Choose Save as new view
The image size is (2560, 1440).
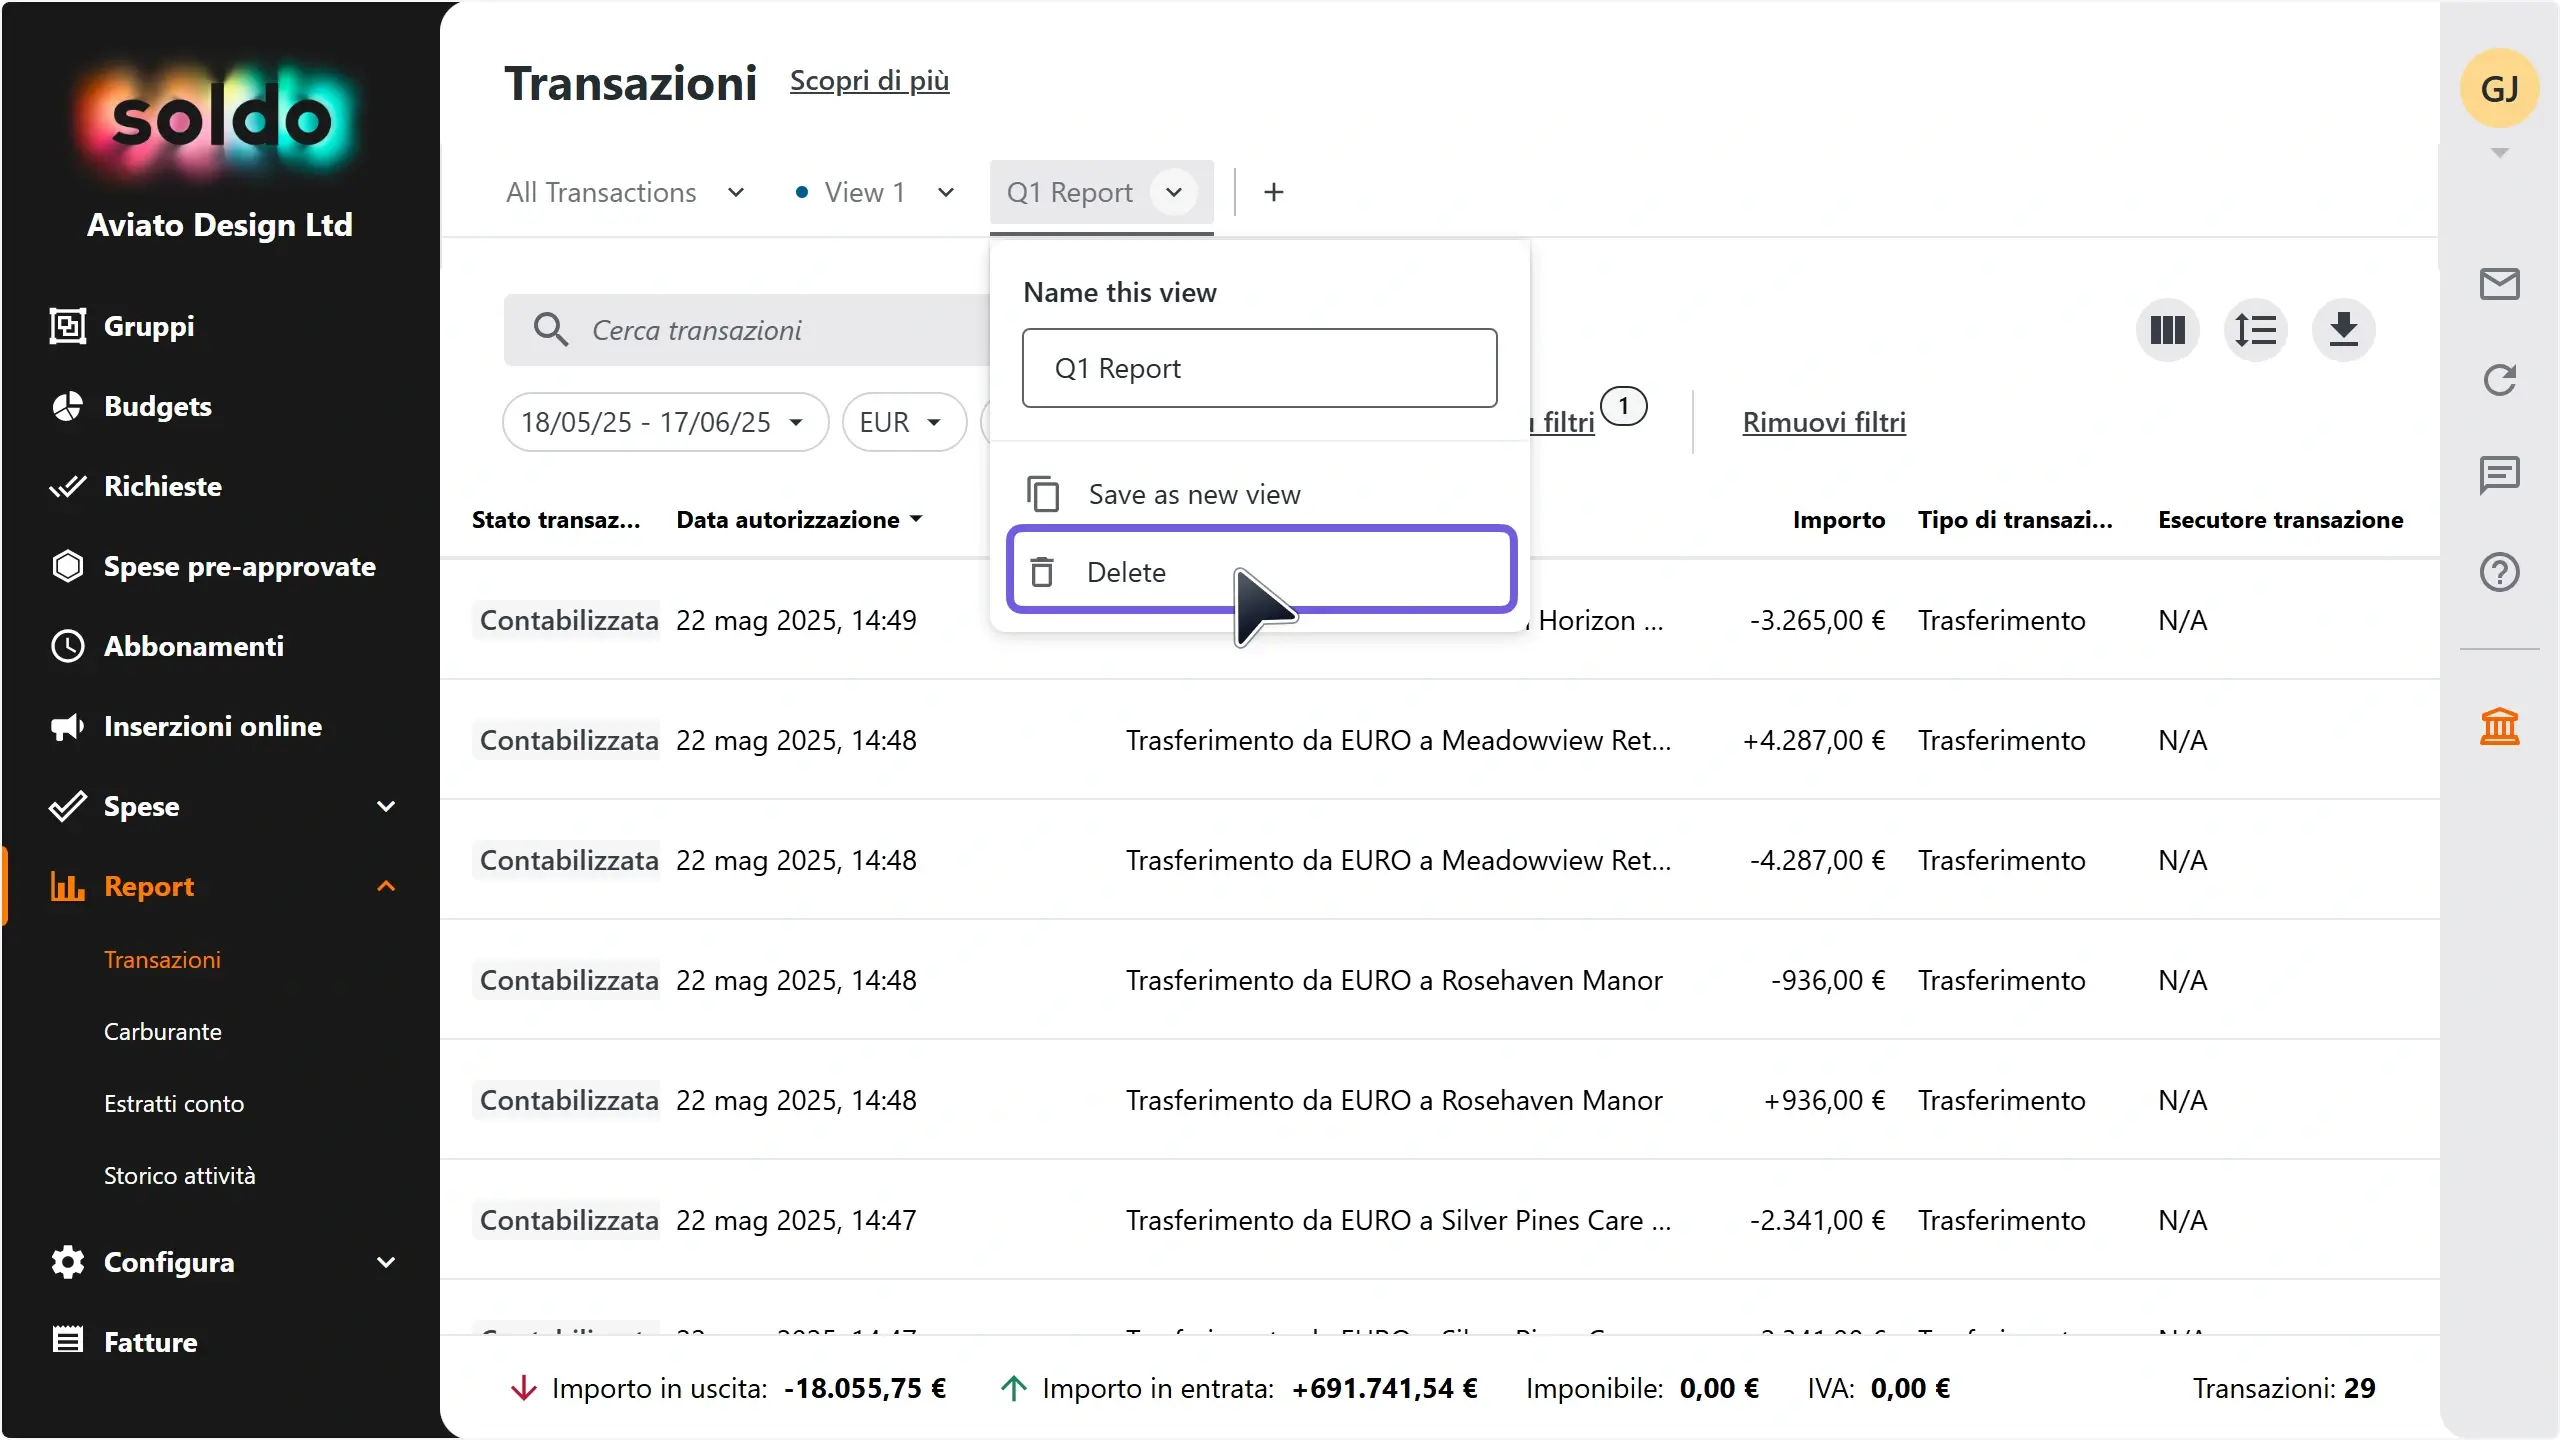[1260, 494]
